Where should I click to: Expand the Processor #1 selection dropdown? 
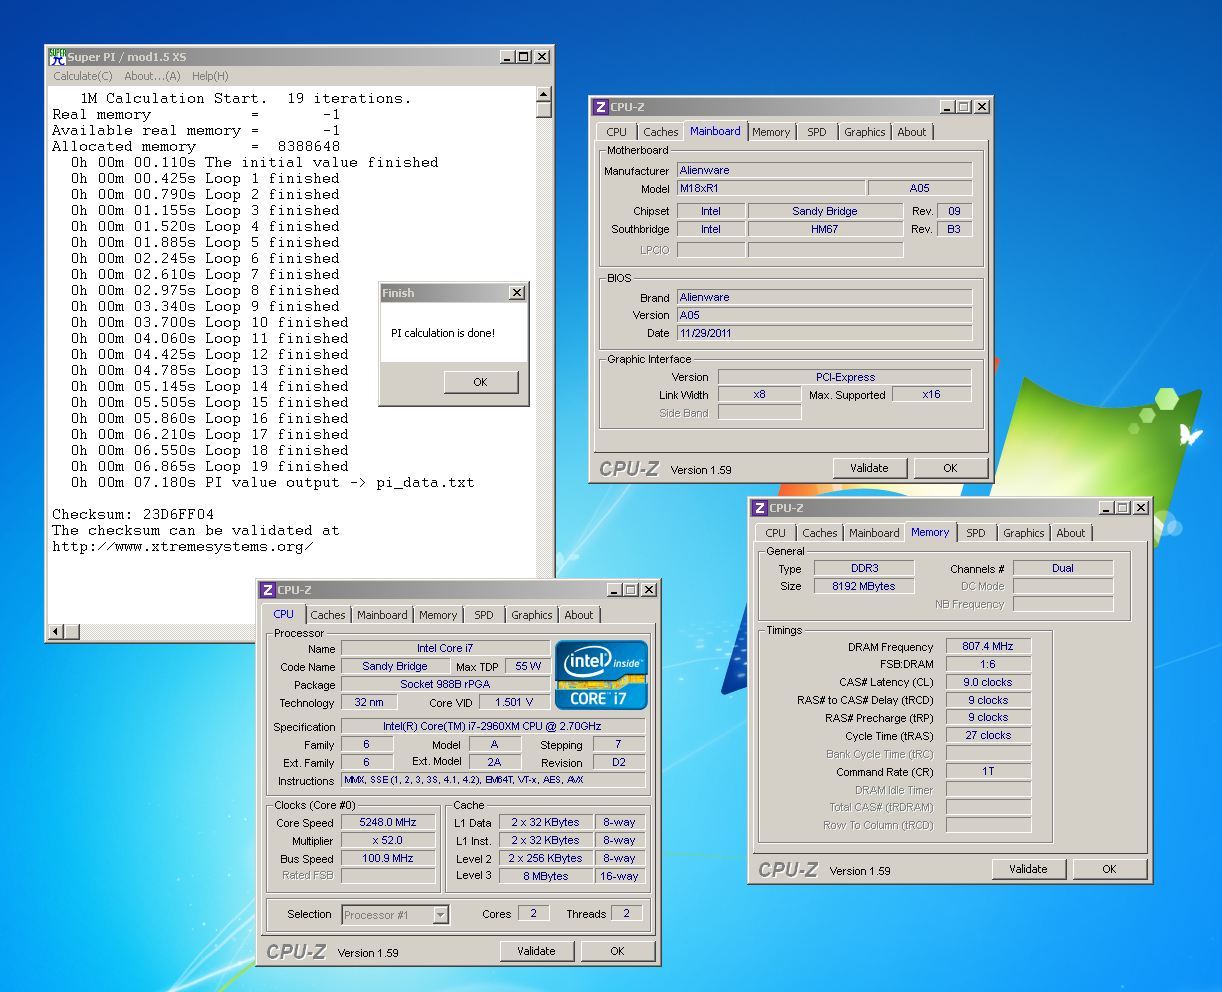440,915
